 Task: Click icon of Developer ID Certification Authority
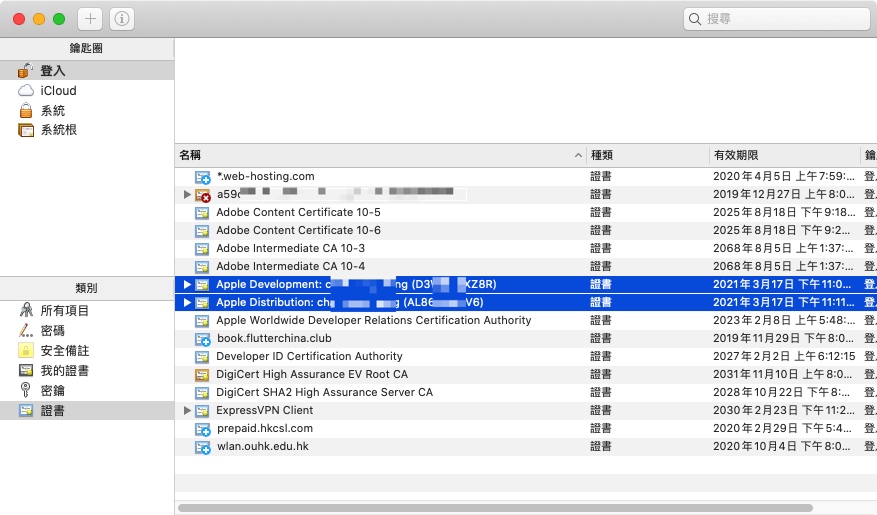201,357
